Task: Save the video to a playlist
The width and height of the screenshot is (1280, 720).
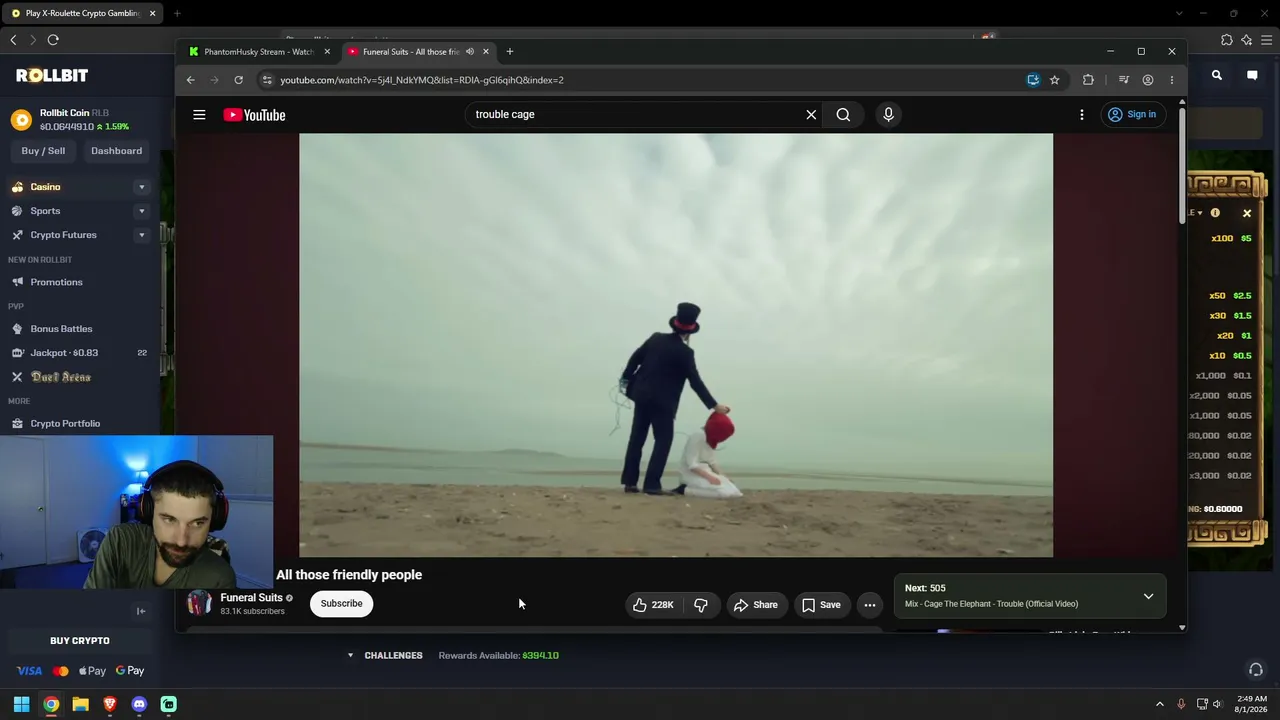Action: tap(820, 604)
